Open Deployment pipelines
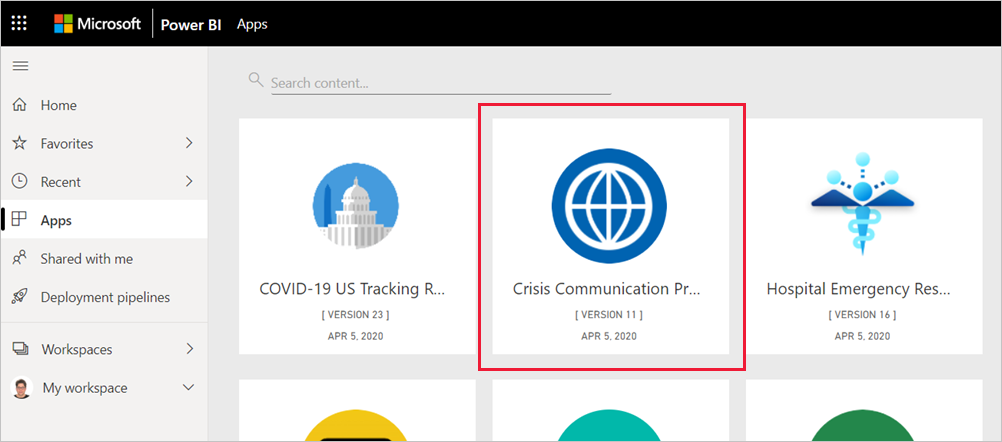The width and height of the screenshot is (1002, 442). coord(104,297)
